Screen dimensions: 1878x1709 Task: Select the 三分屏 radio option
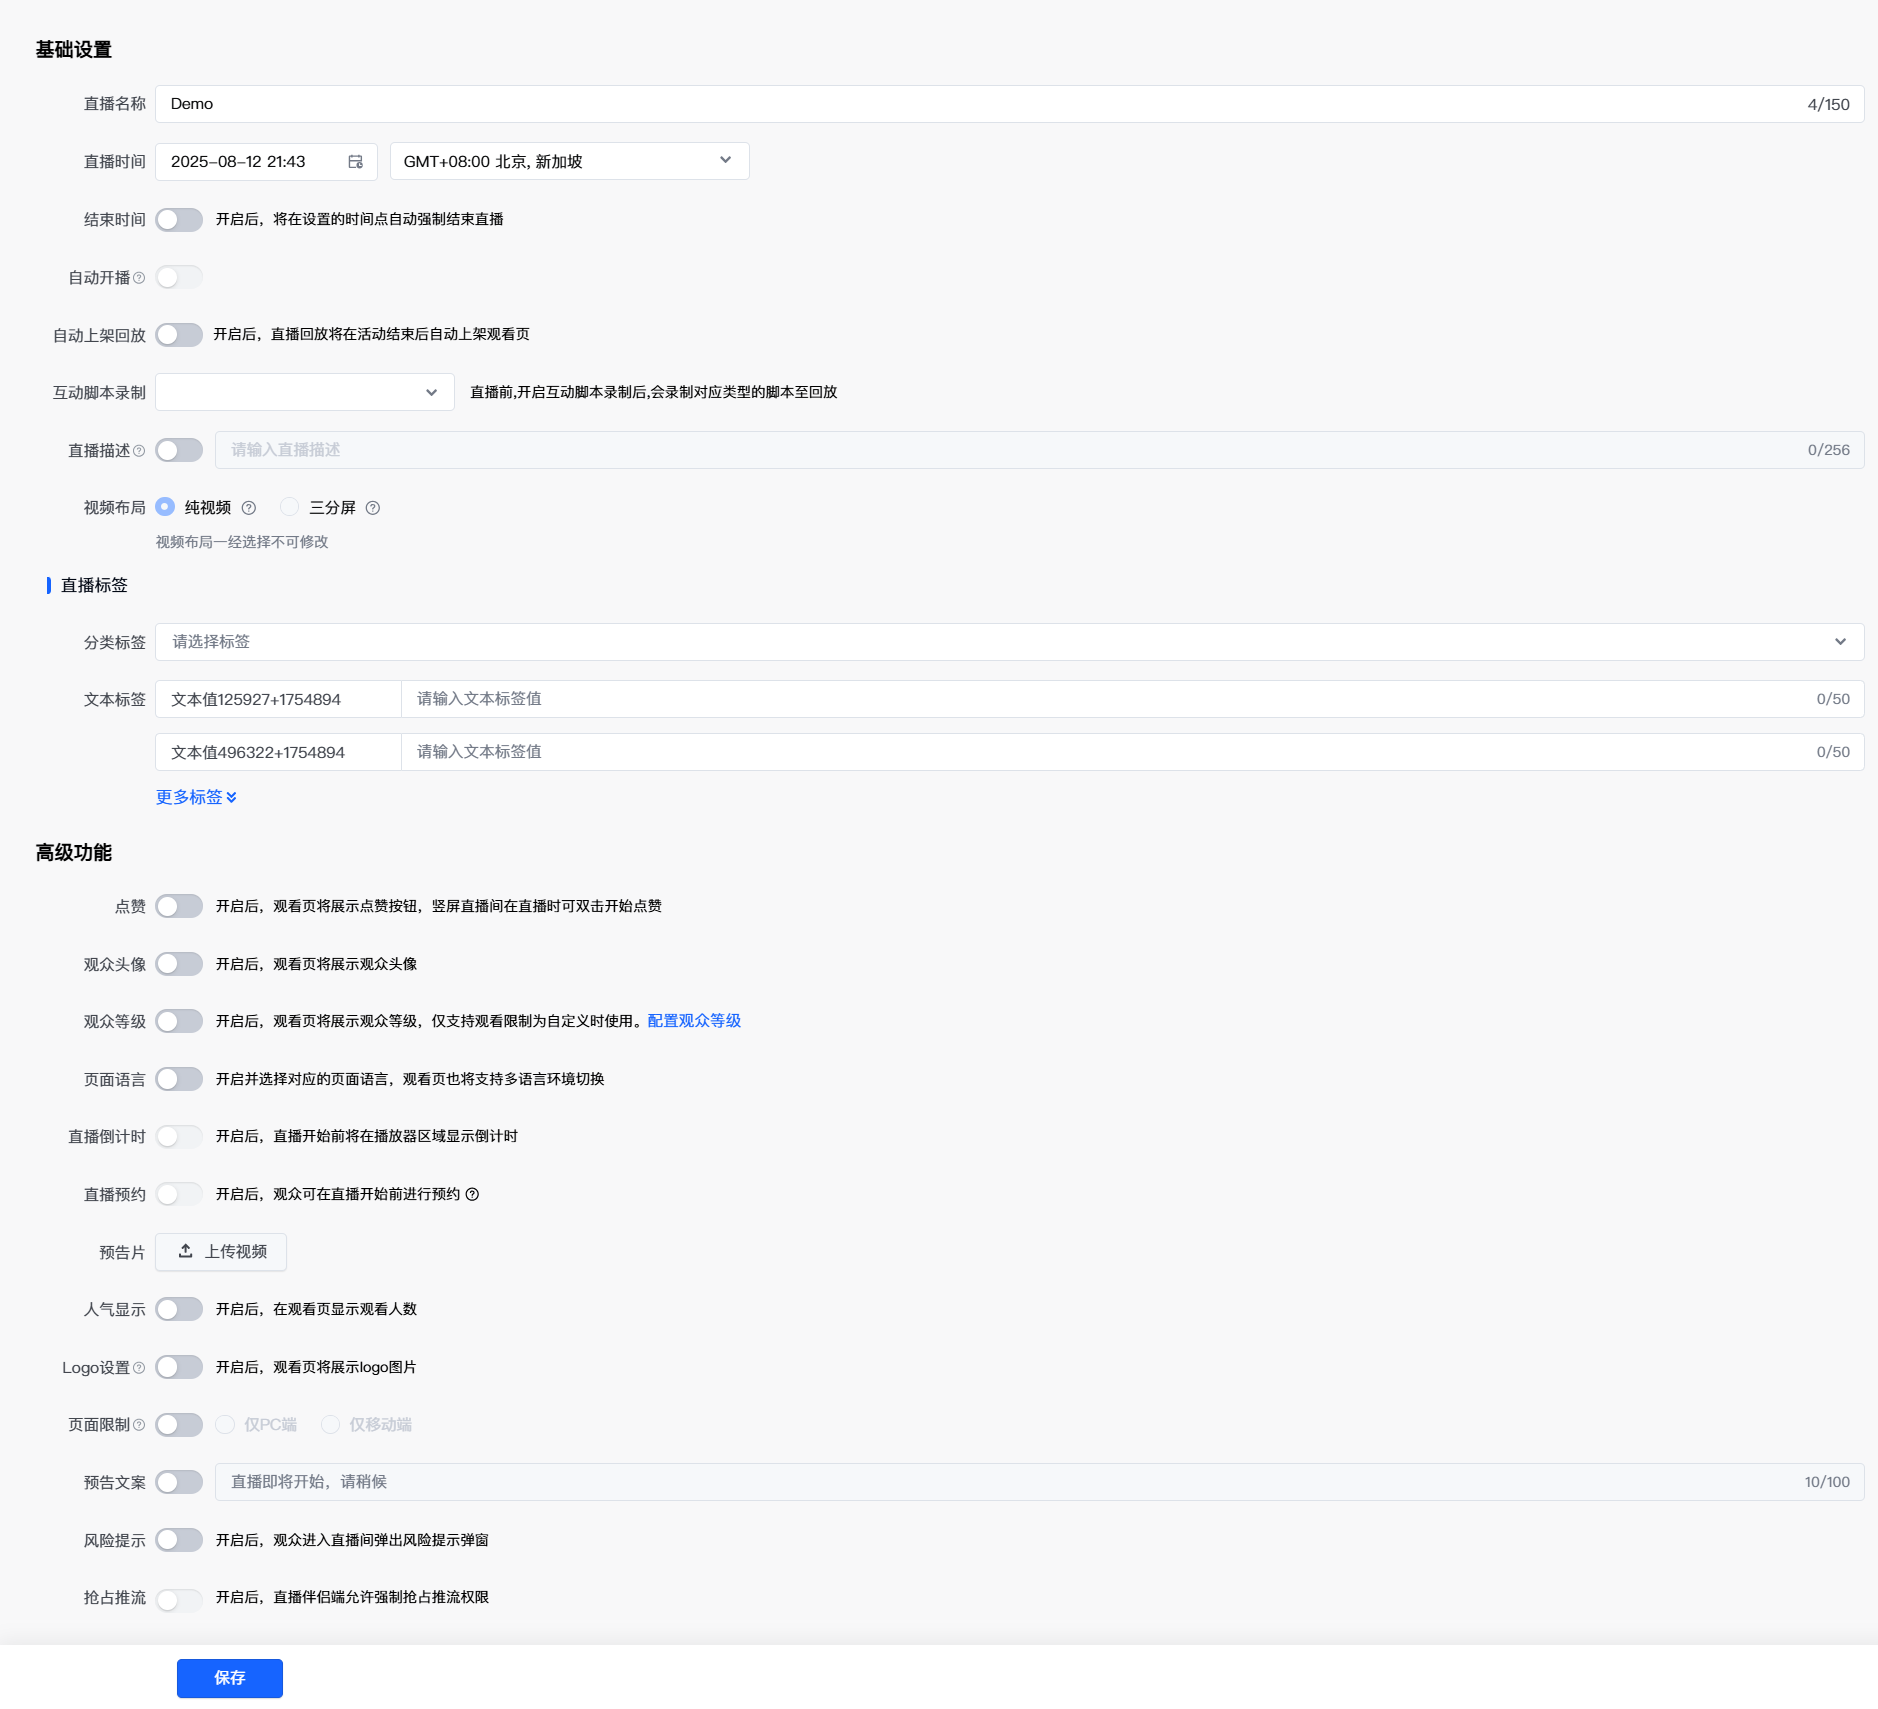[x=290, y=507]
